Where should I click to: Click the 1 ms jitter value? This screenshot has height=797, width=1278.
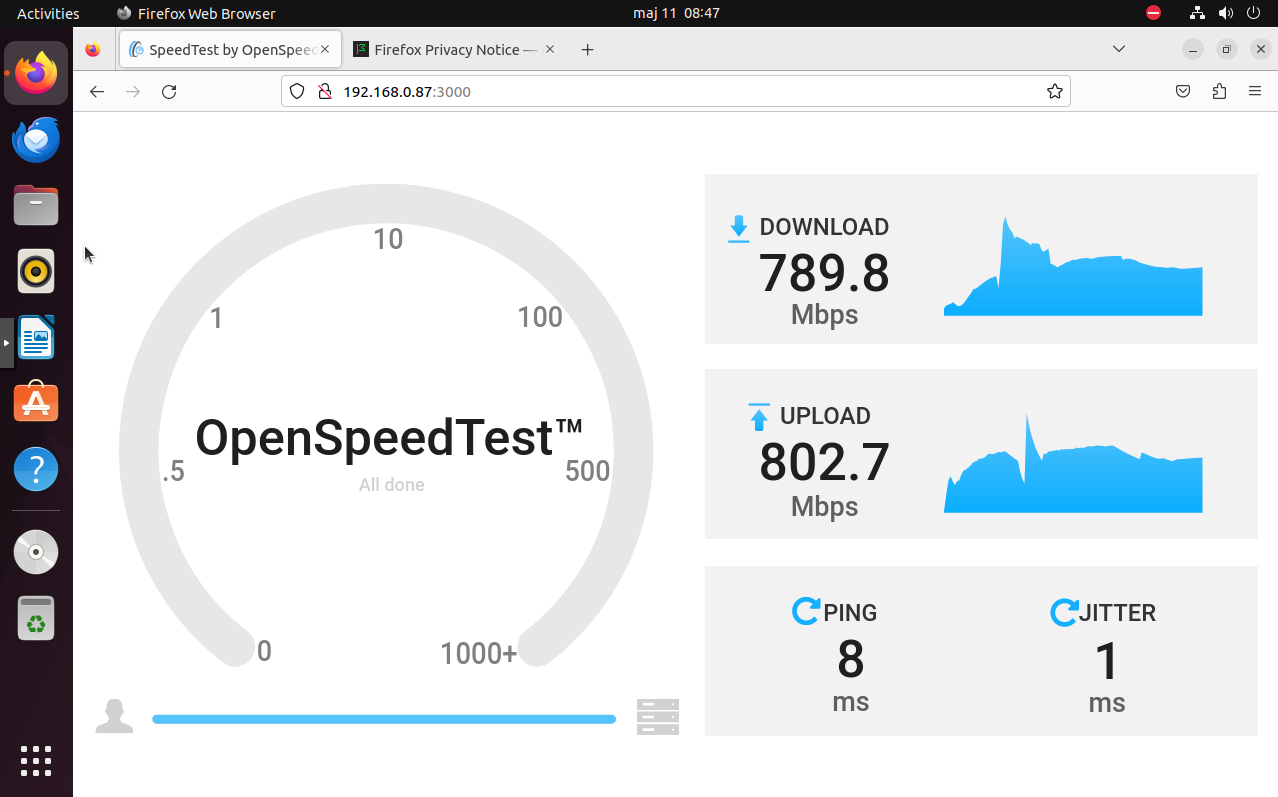(x=1107, y=661)
